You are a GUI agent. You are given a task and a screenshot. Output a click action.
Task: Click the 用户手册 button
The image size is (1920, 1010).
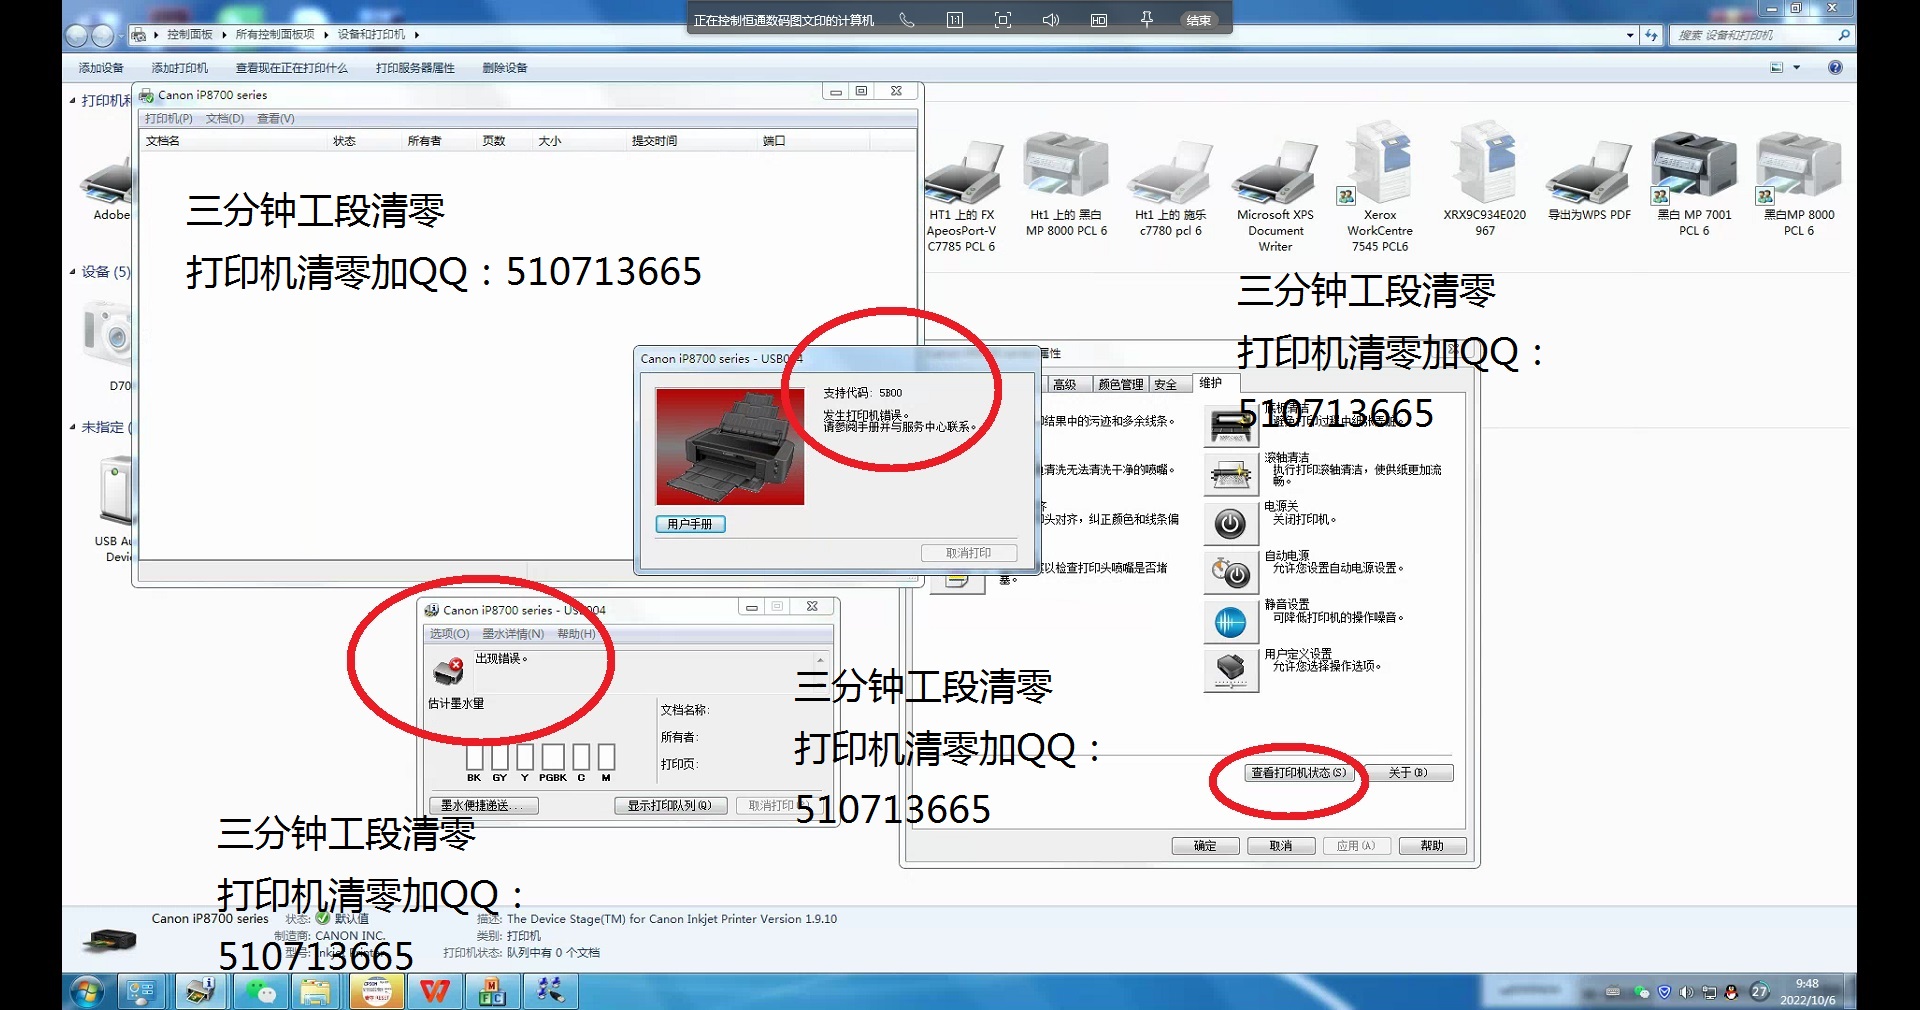tap(690, 524)
